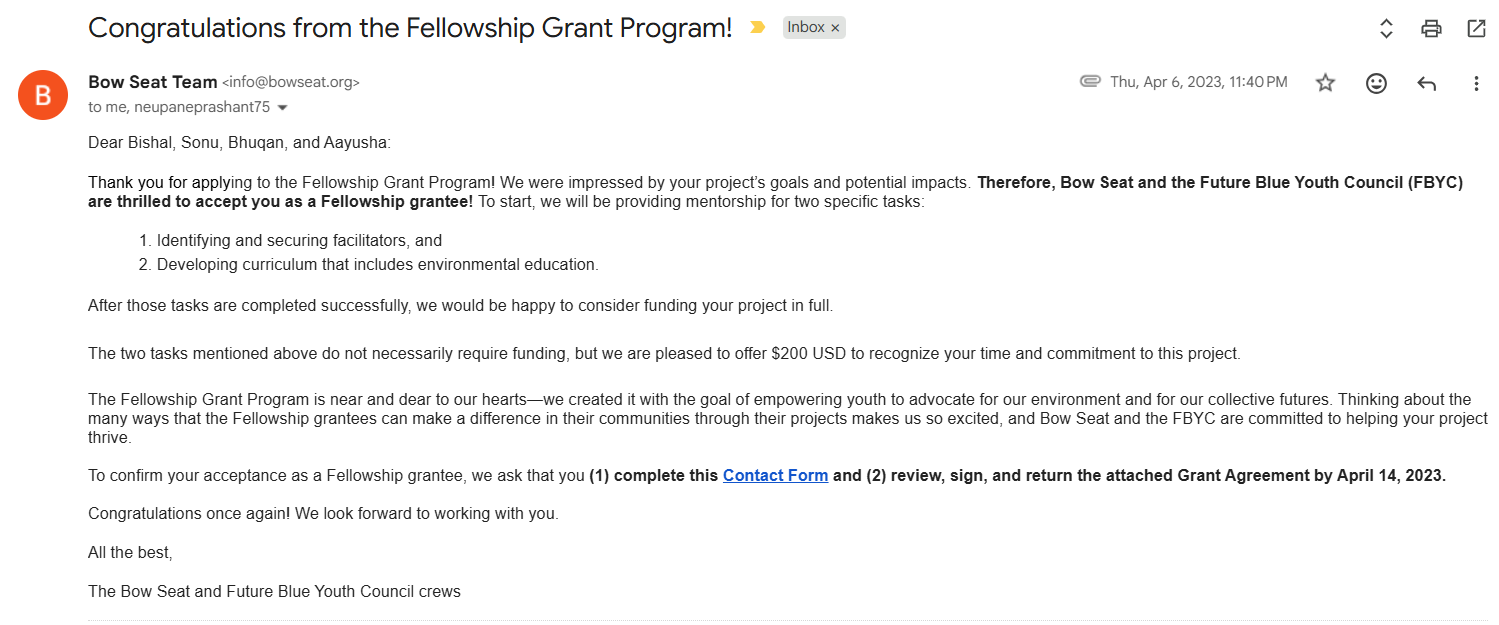Reply using the arrow icon
Viewport: 1499px width, 625px height.
(1427, 83)
